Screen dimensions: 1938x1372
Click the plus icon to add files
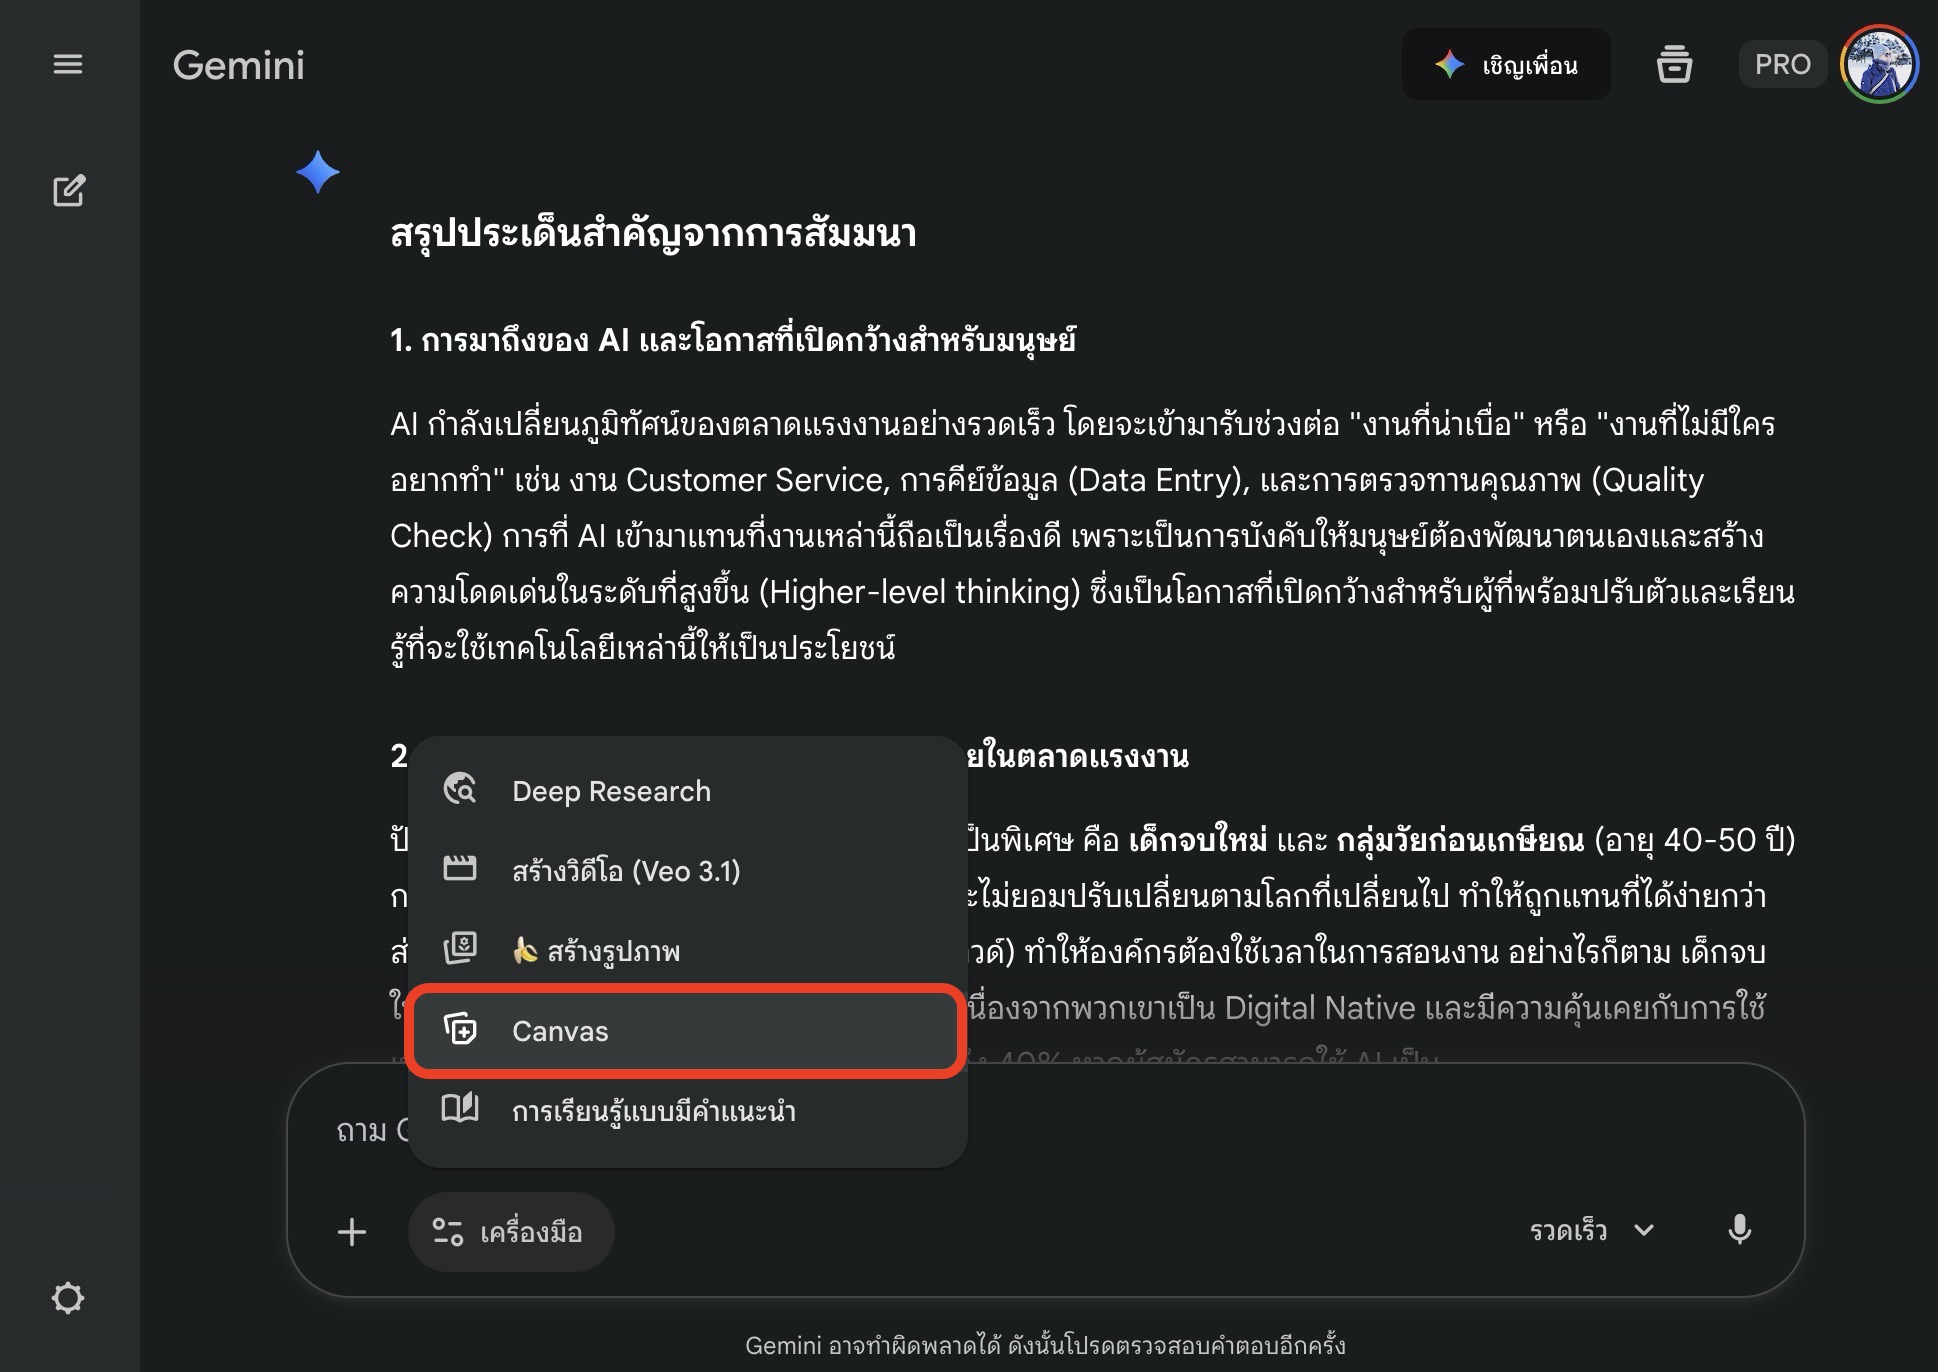352,1232
